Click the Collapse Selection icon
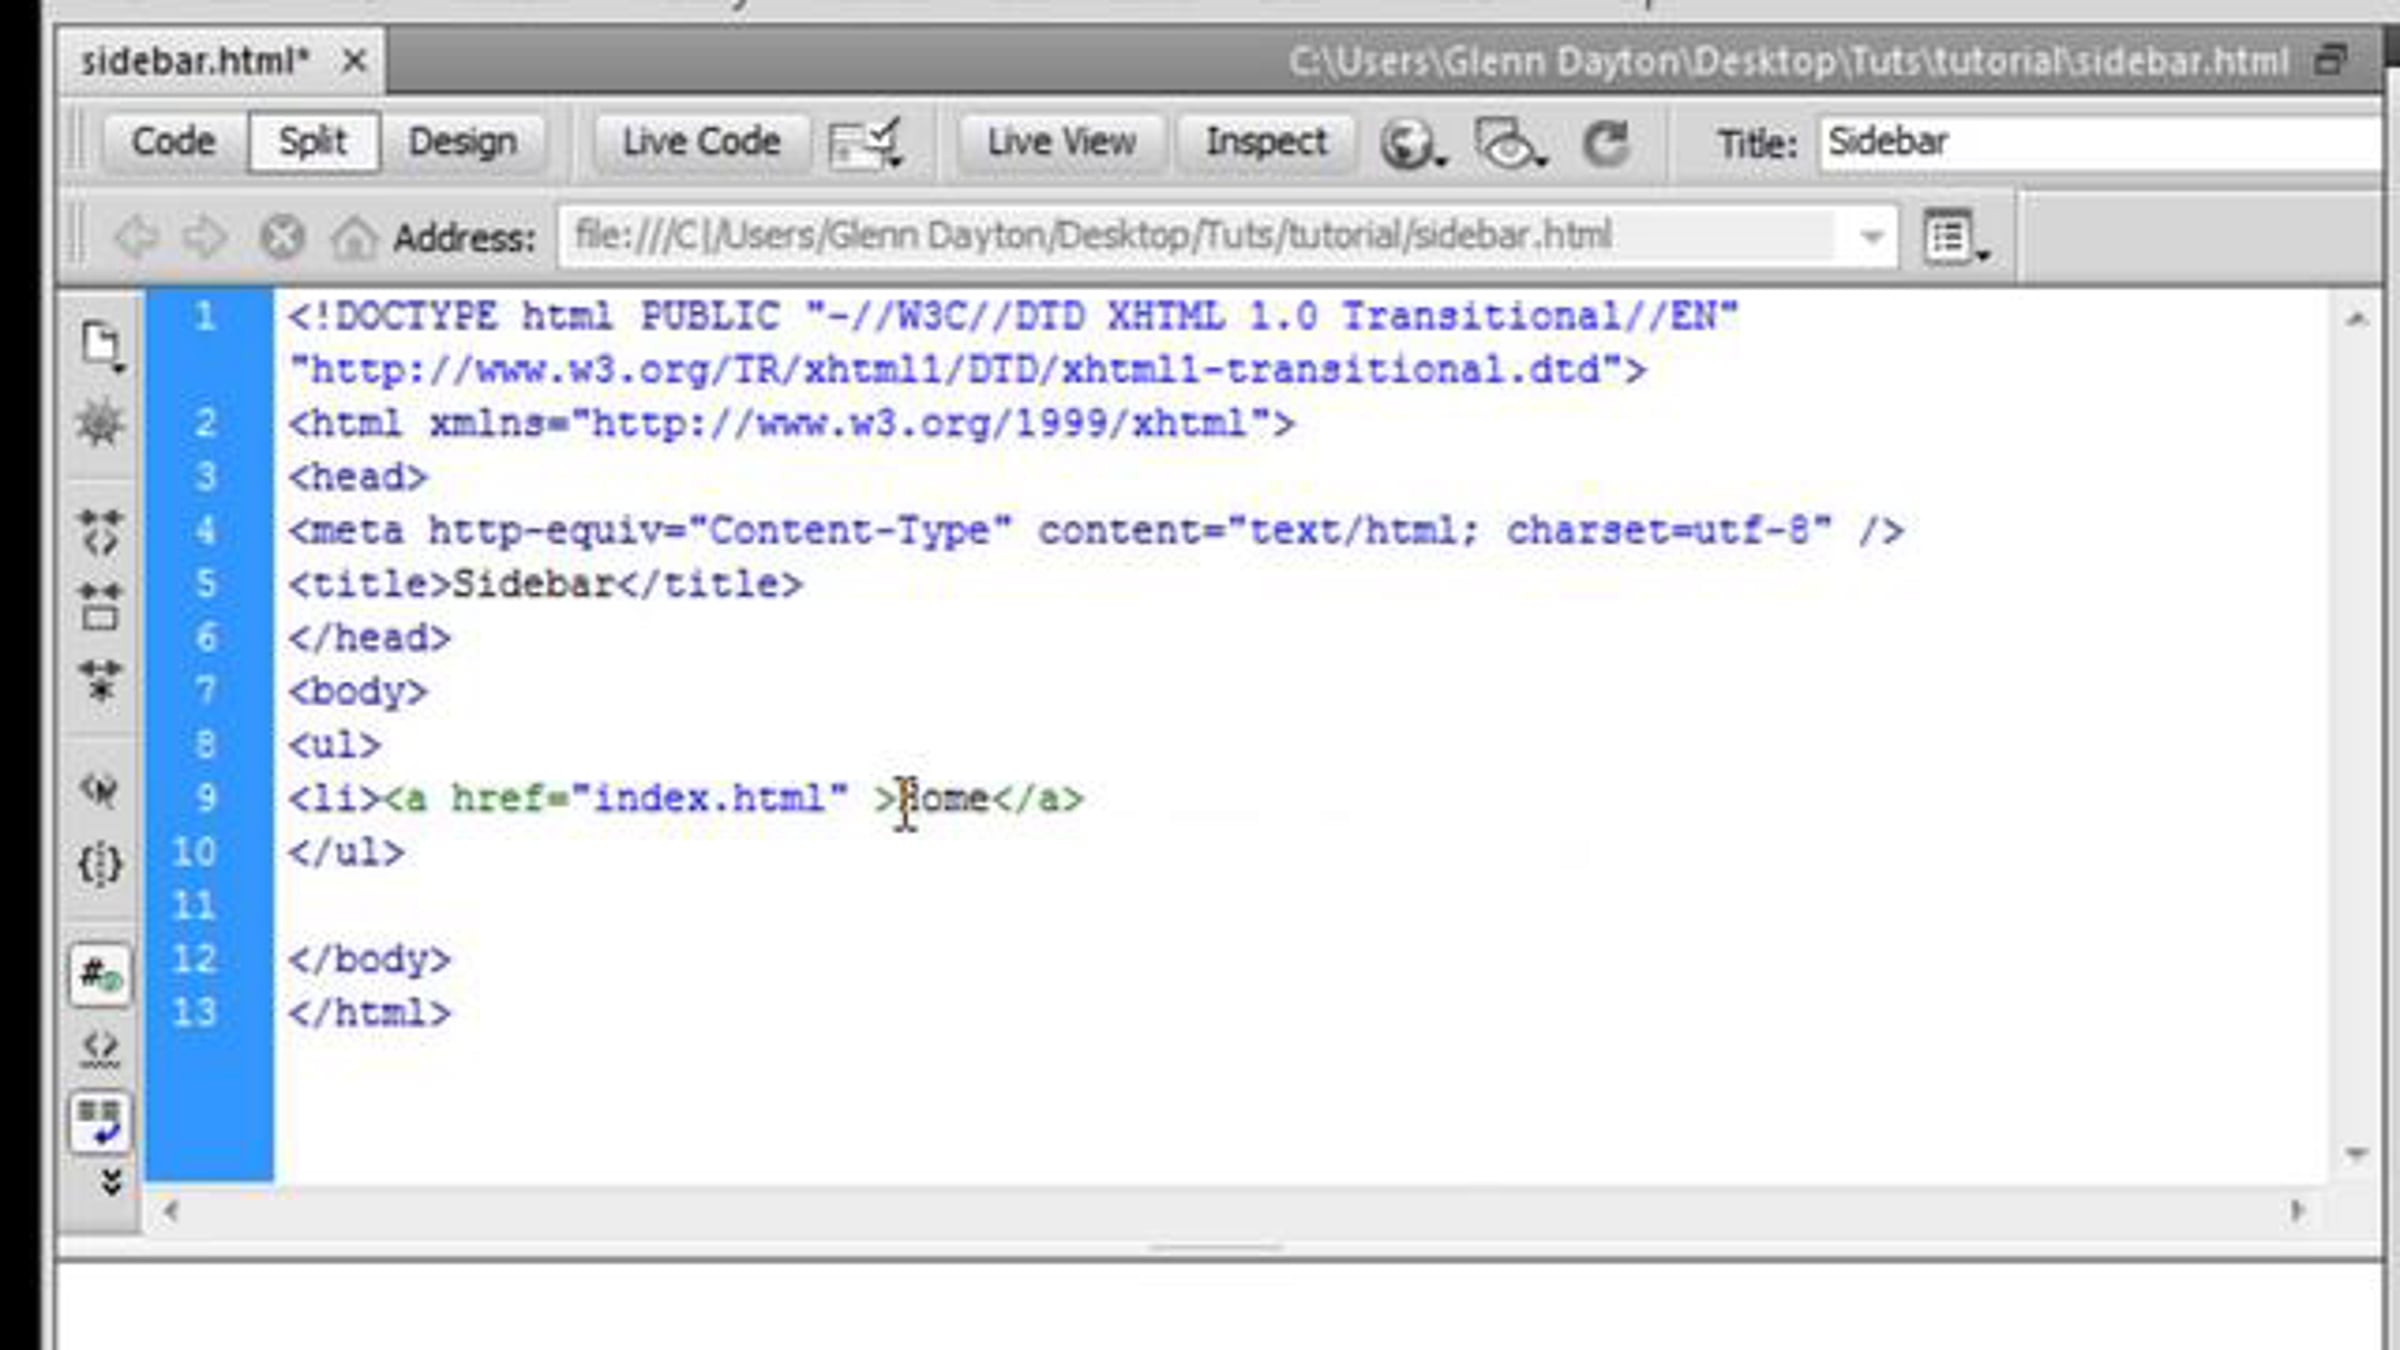The width and height of the screenshot is (2400, 1350). click(x=100, y=606)
